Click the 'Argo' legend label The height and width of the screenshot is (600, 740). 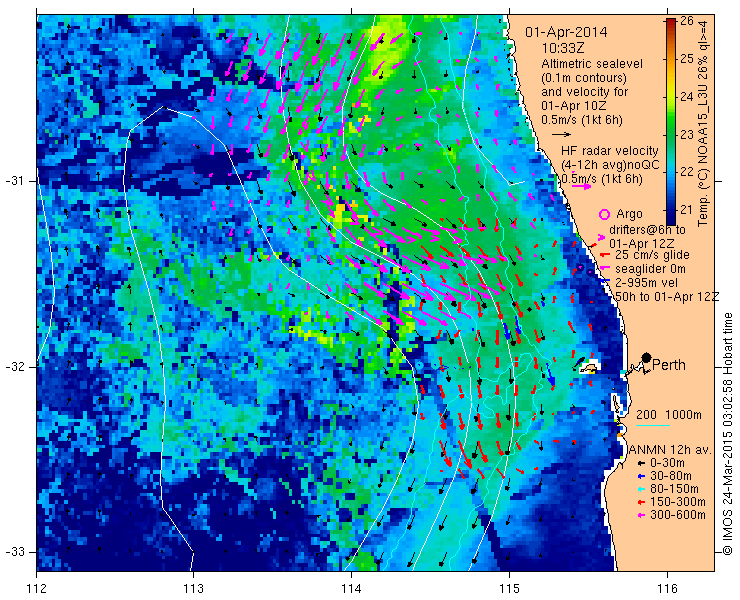[629, 214]
